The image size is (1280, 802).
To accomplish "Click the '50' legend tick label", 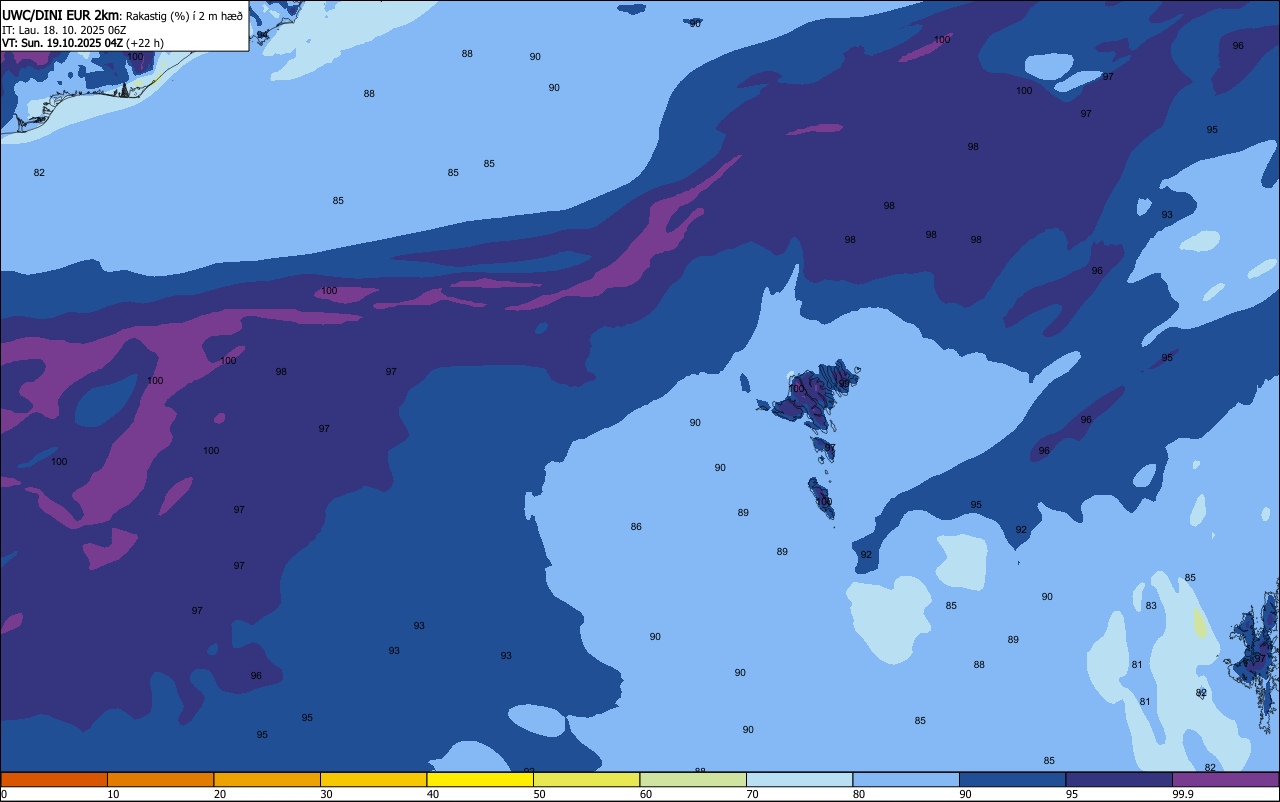I will pos(539,794).
